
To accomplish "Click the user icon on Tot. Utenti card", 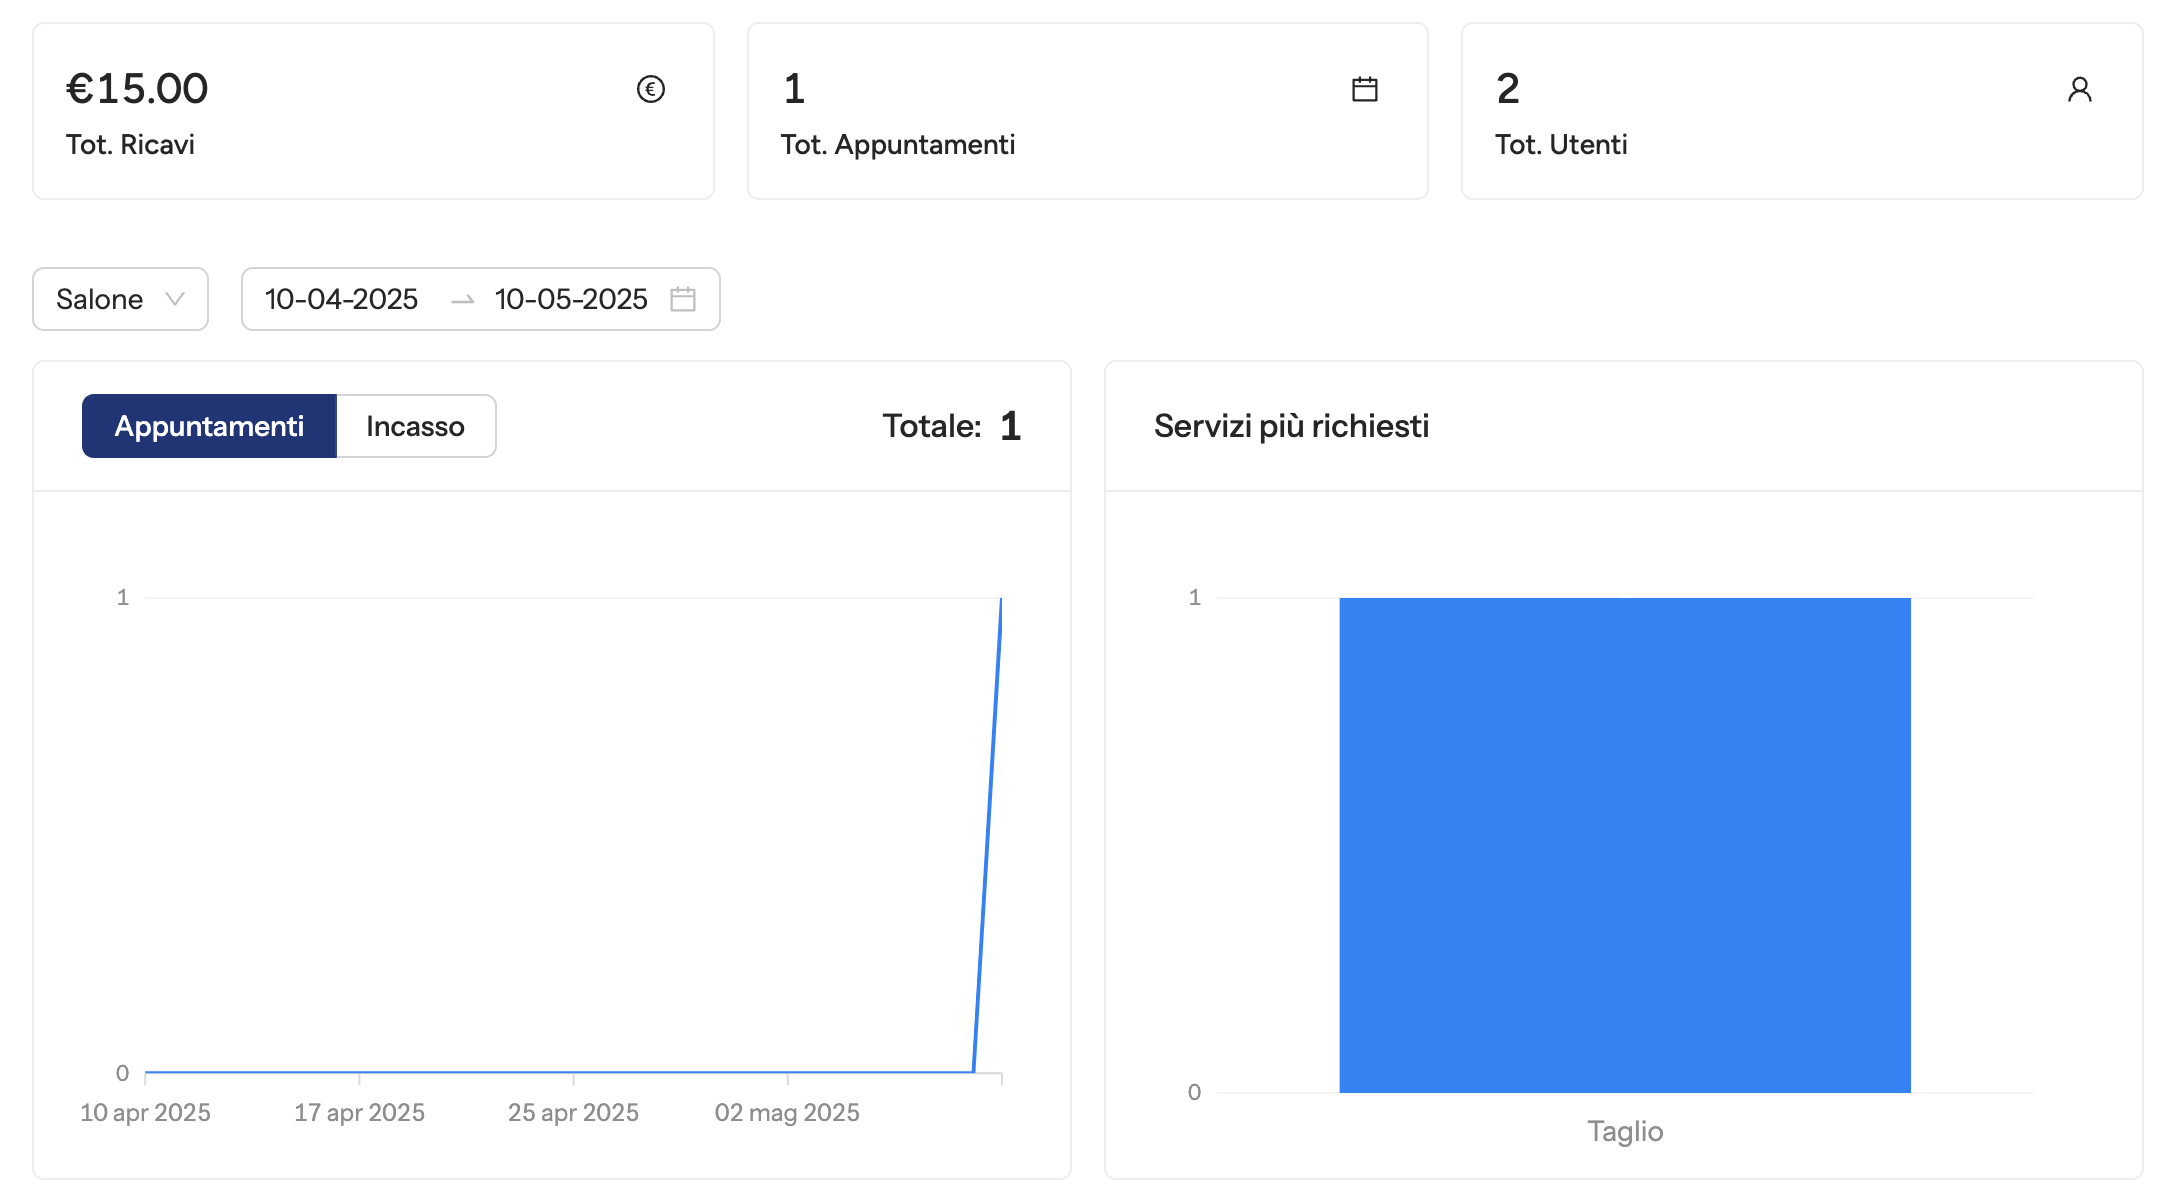I will pyautogui.click(x=2080, y=89).
